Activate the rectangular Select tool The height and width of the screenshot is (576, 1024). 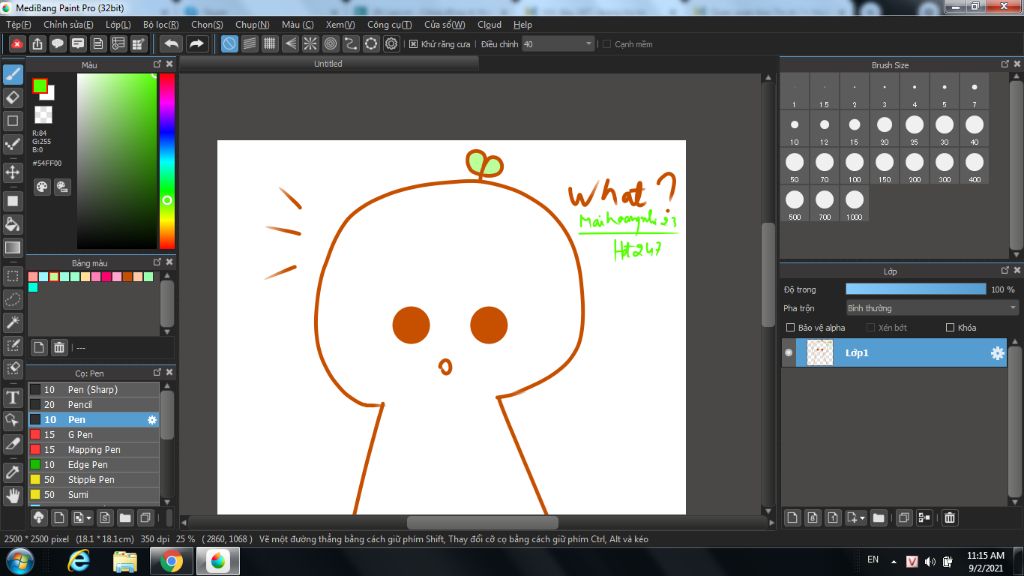(x=13, y=276)
